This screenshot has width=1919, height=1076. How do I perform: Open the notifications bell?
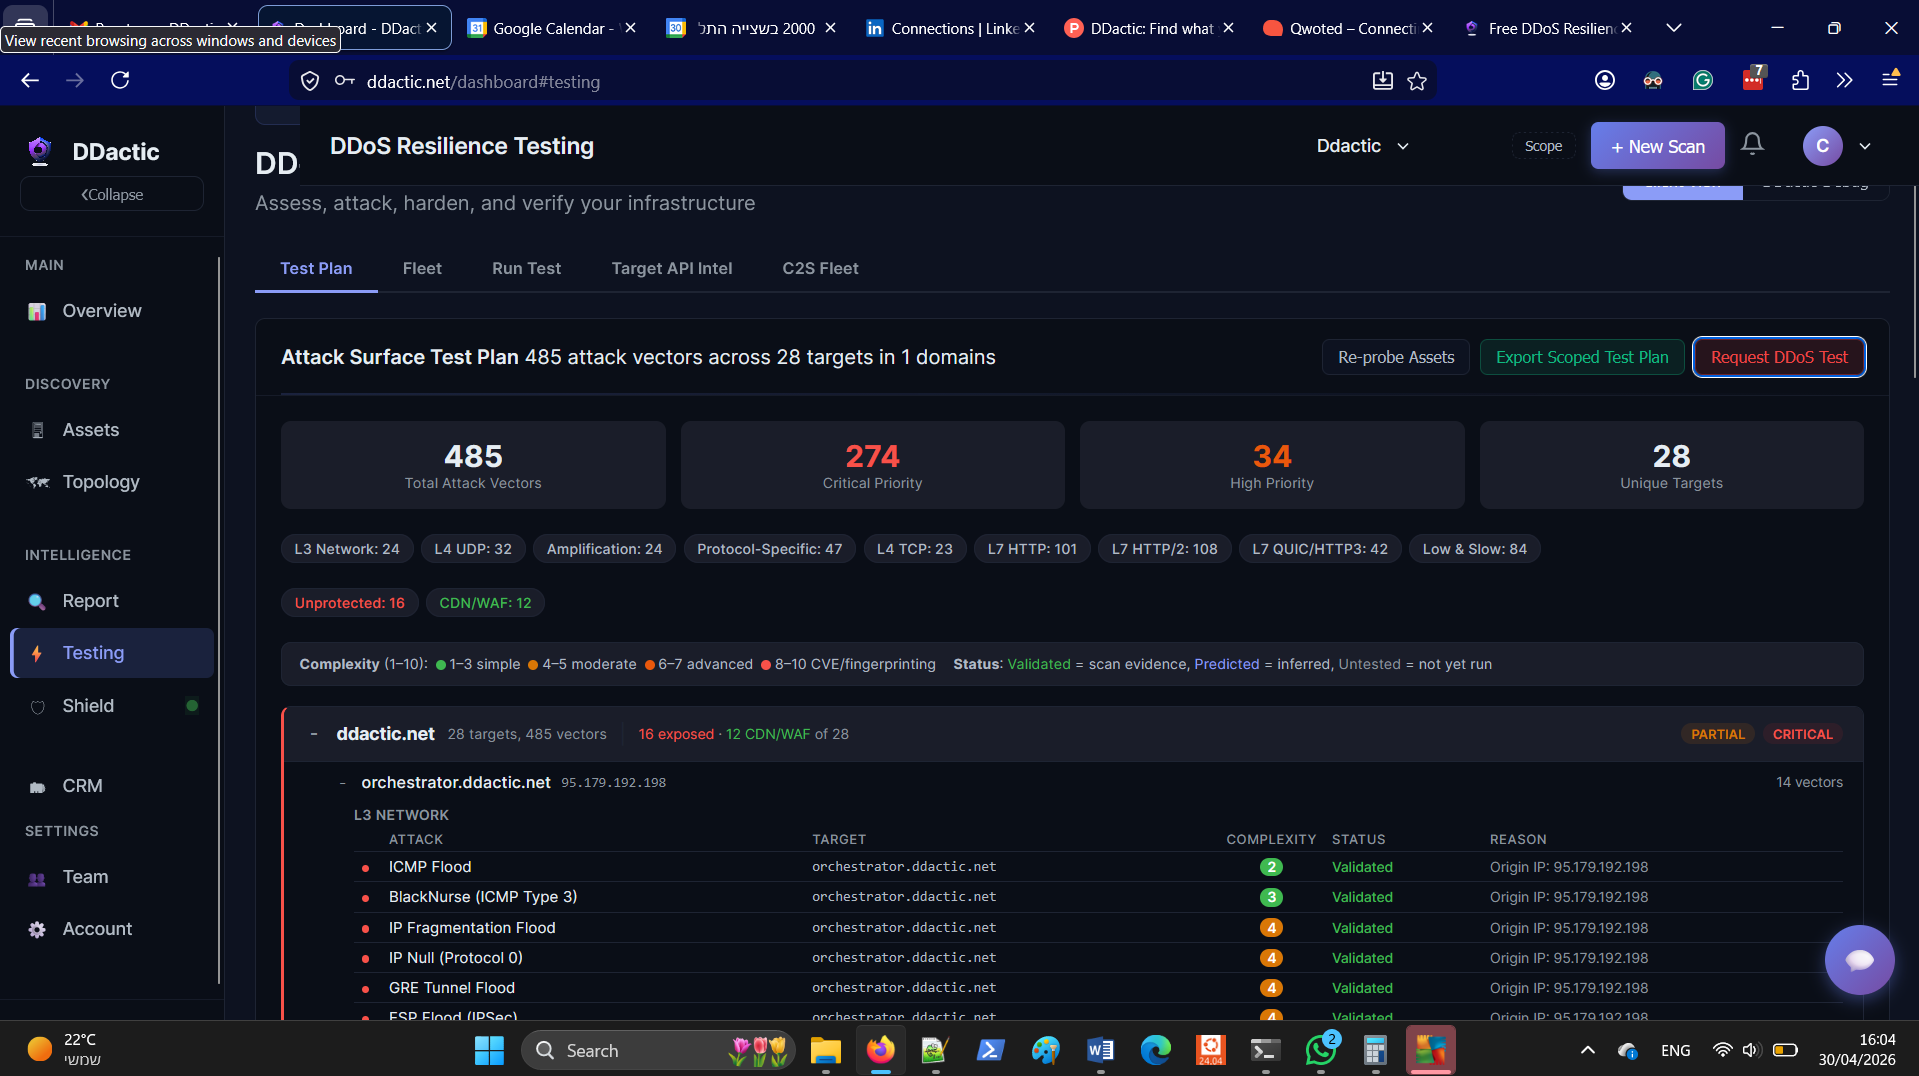click(x=1752, y=145)
